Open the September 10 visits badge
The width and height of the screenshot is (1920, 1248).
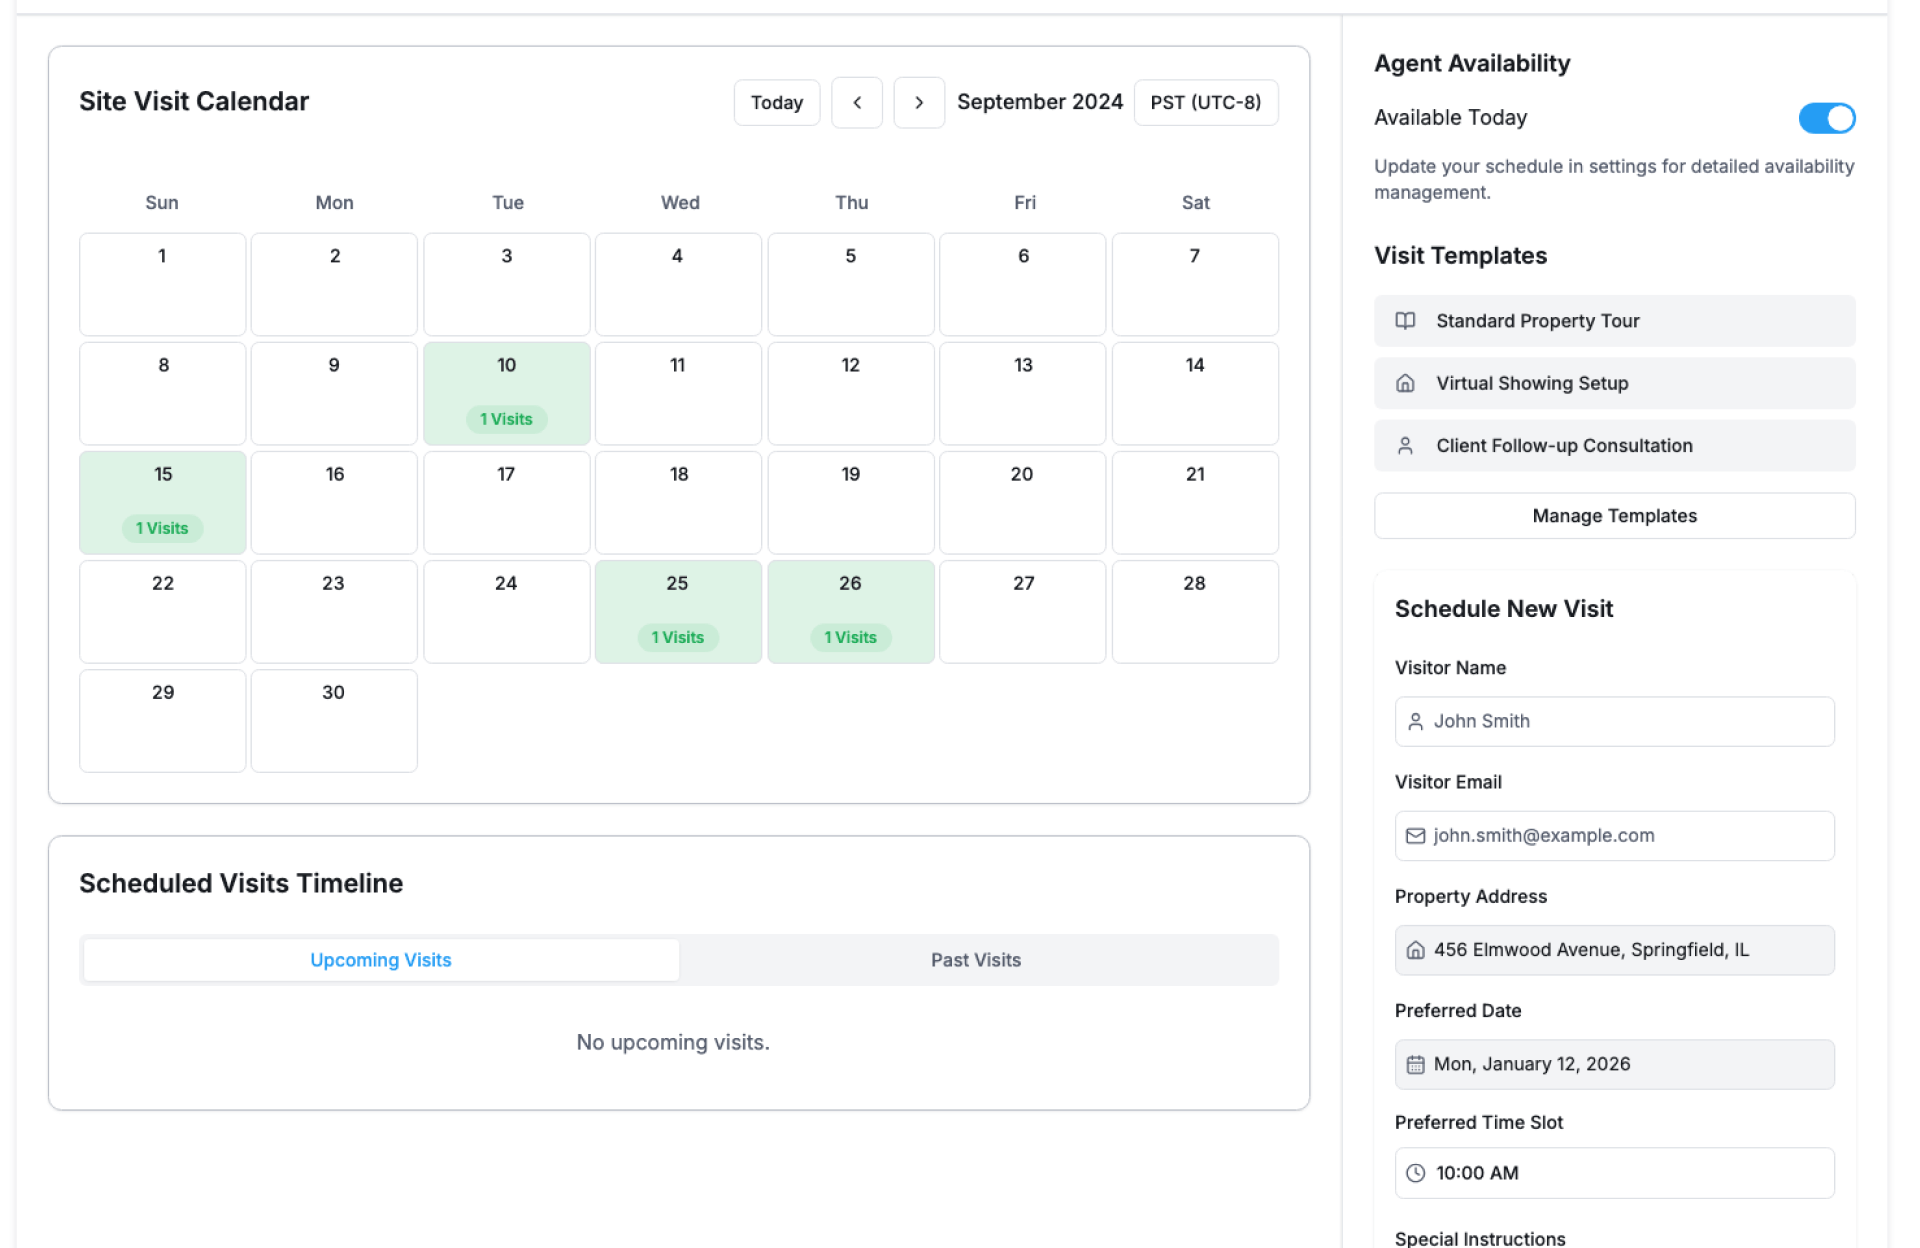pyautogui.click(x=506, y=419)
